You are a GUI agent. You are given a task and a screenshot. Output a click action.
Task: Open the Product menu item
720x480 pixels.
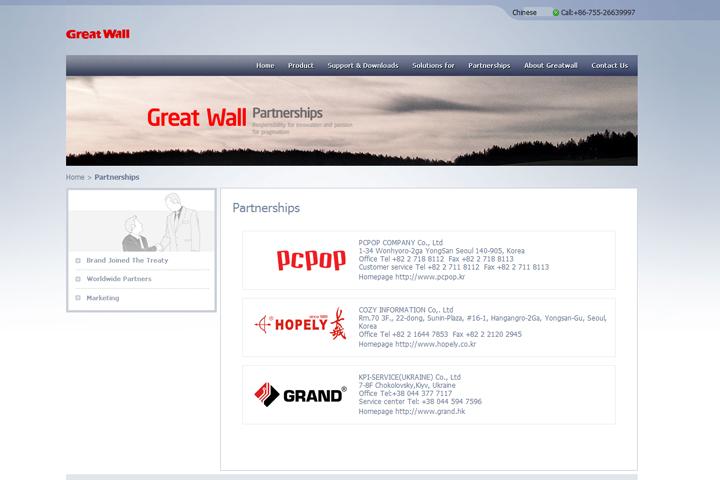(x=301, y=66)
